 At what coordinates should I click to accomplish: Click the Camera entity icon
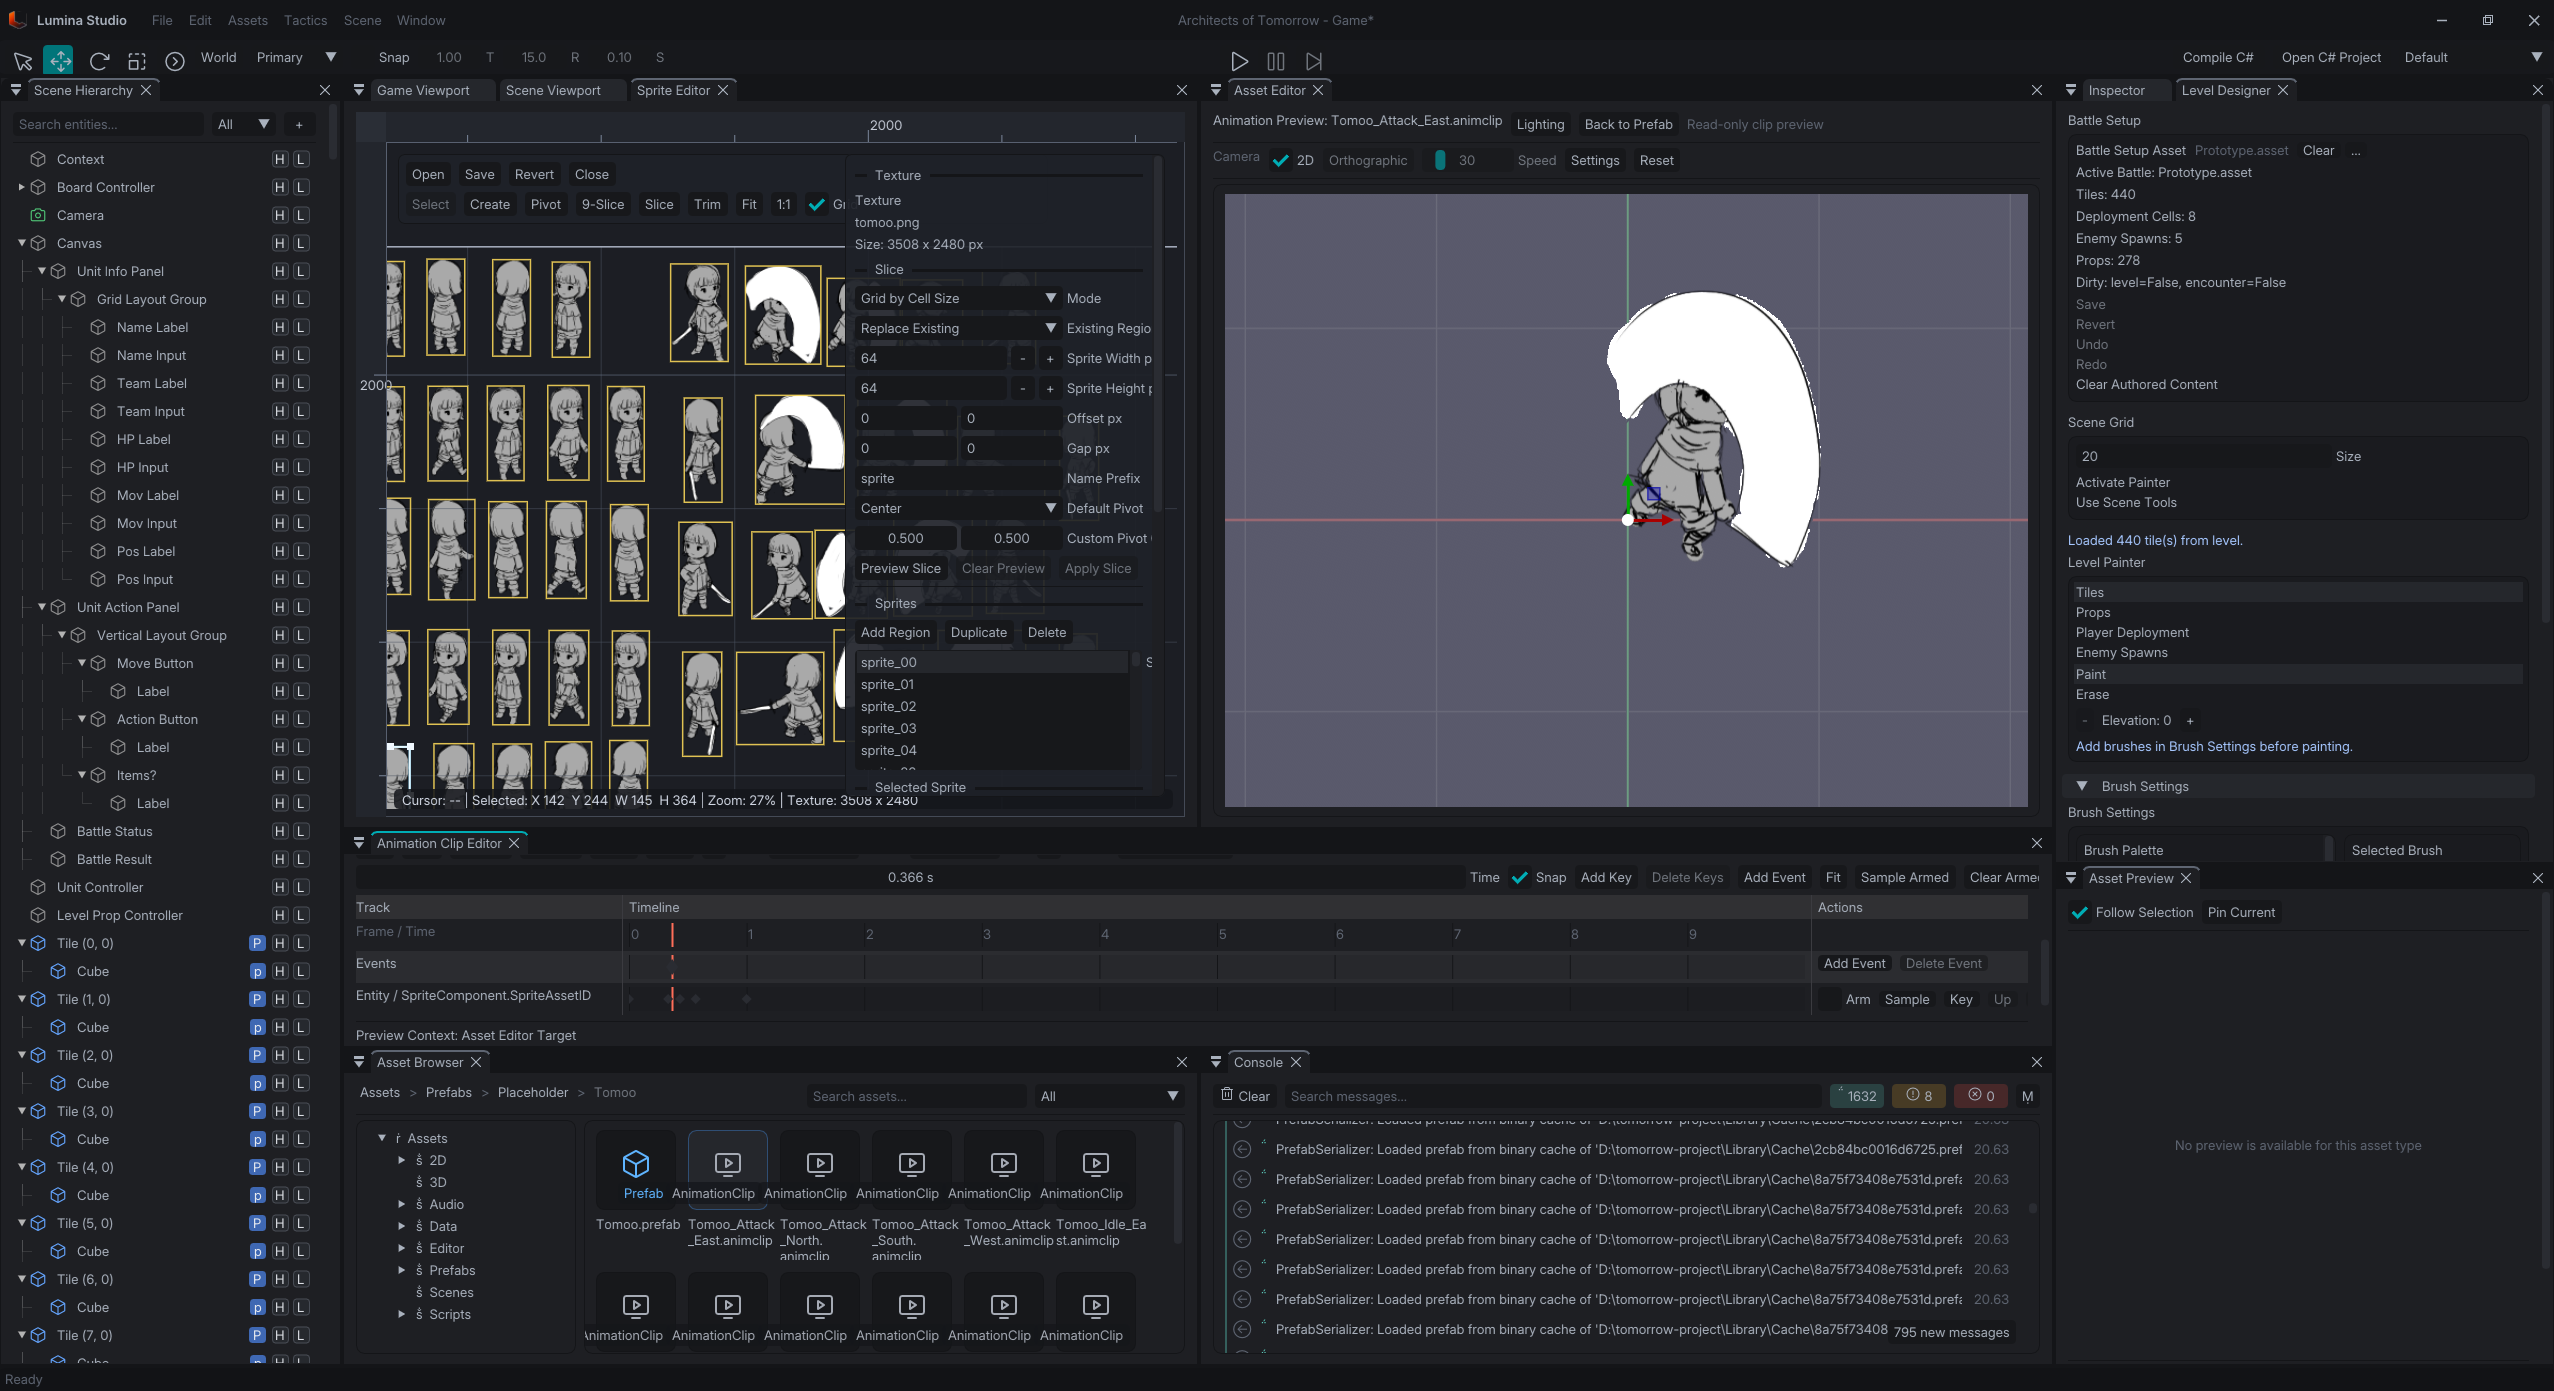coord(38,215)
